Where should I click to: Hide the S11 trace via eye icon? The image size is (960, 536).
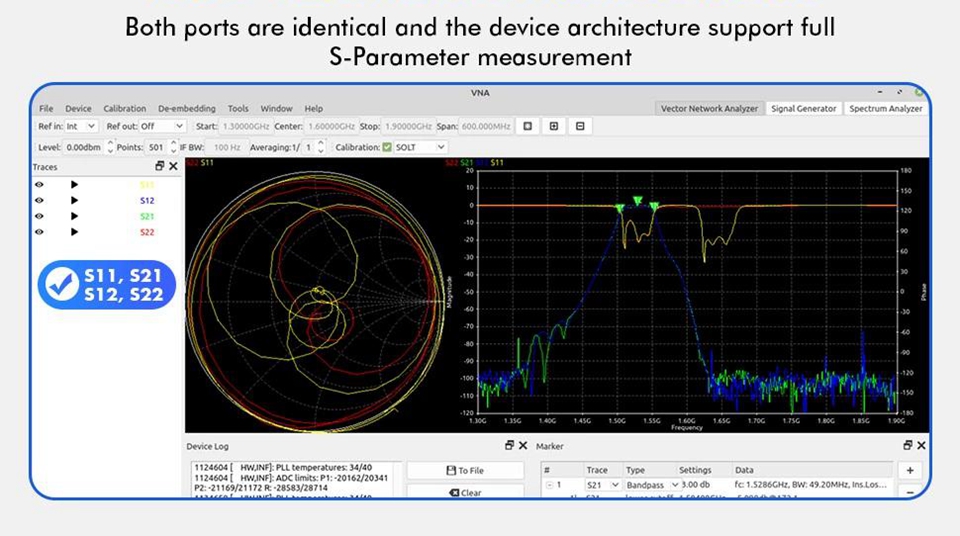[x=40, y=185]
